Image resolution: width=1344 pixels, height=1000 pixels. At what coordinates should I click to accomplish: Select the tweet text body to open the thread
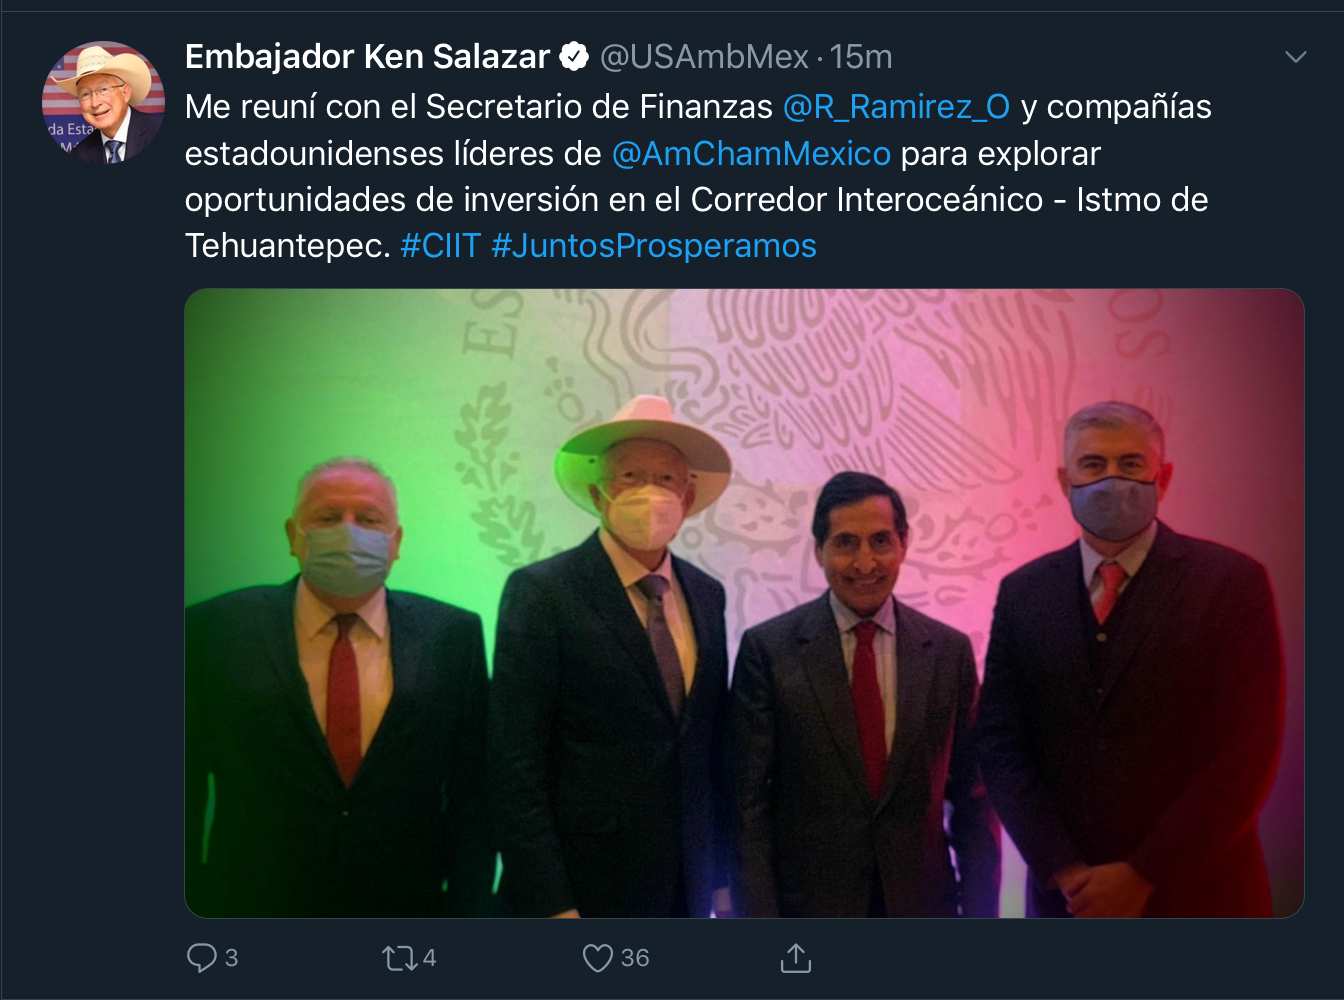click(x=698, y=176)
